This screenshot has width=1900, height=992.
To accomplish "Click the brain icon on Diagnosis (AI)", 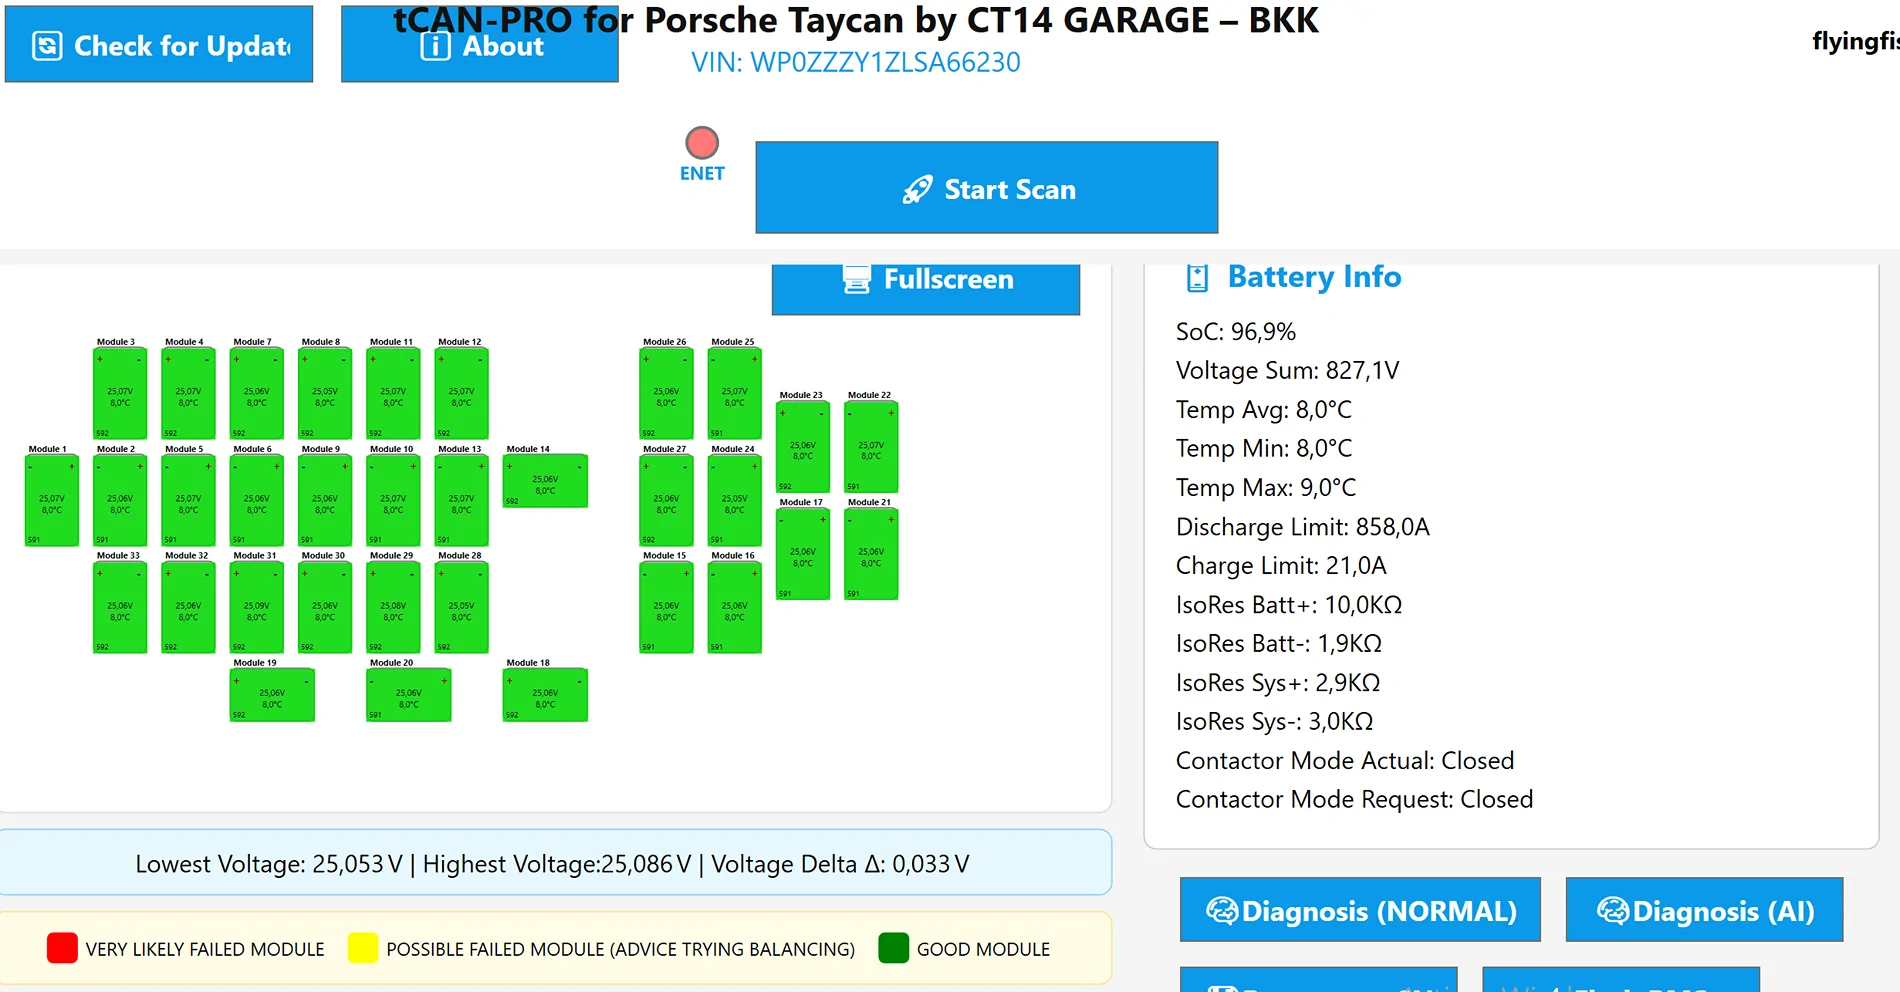I will (x=1613, y=911).
